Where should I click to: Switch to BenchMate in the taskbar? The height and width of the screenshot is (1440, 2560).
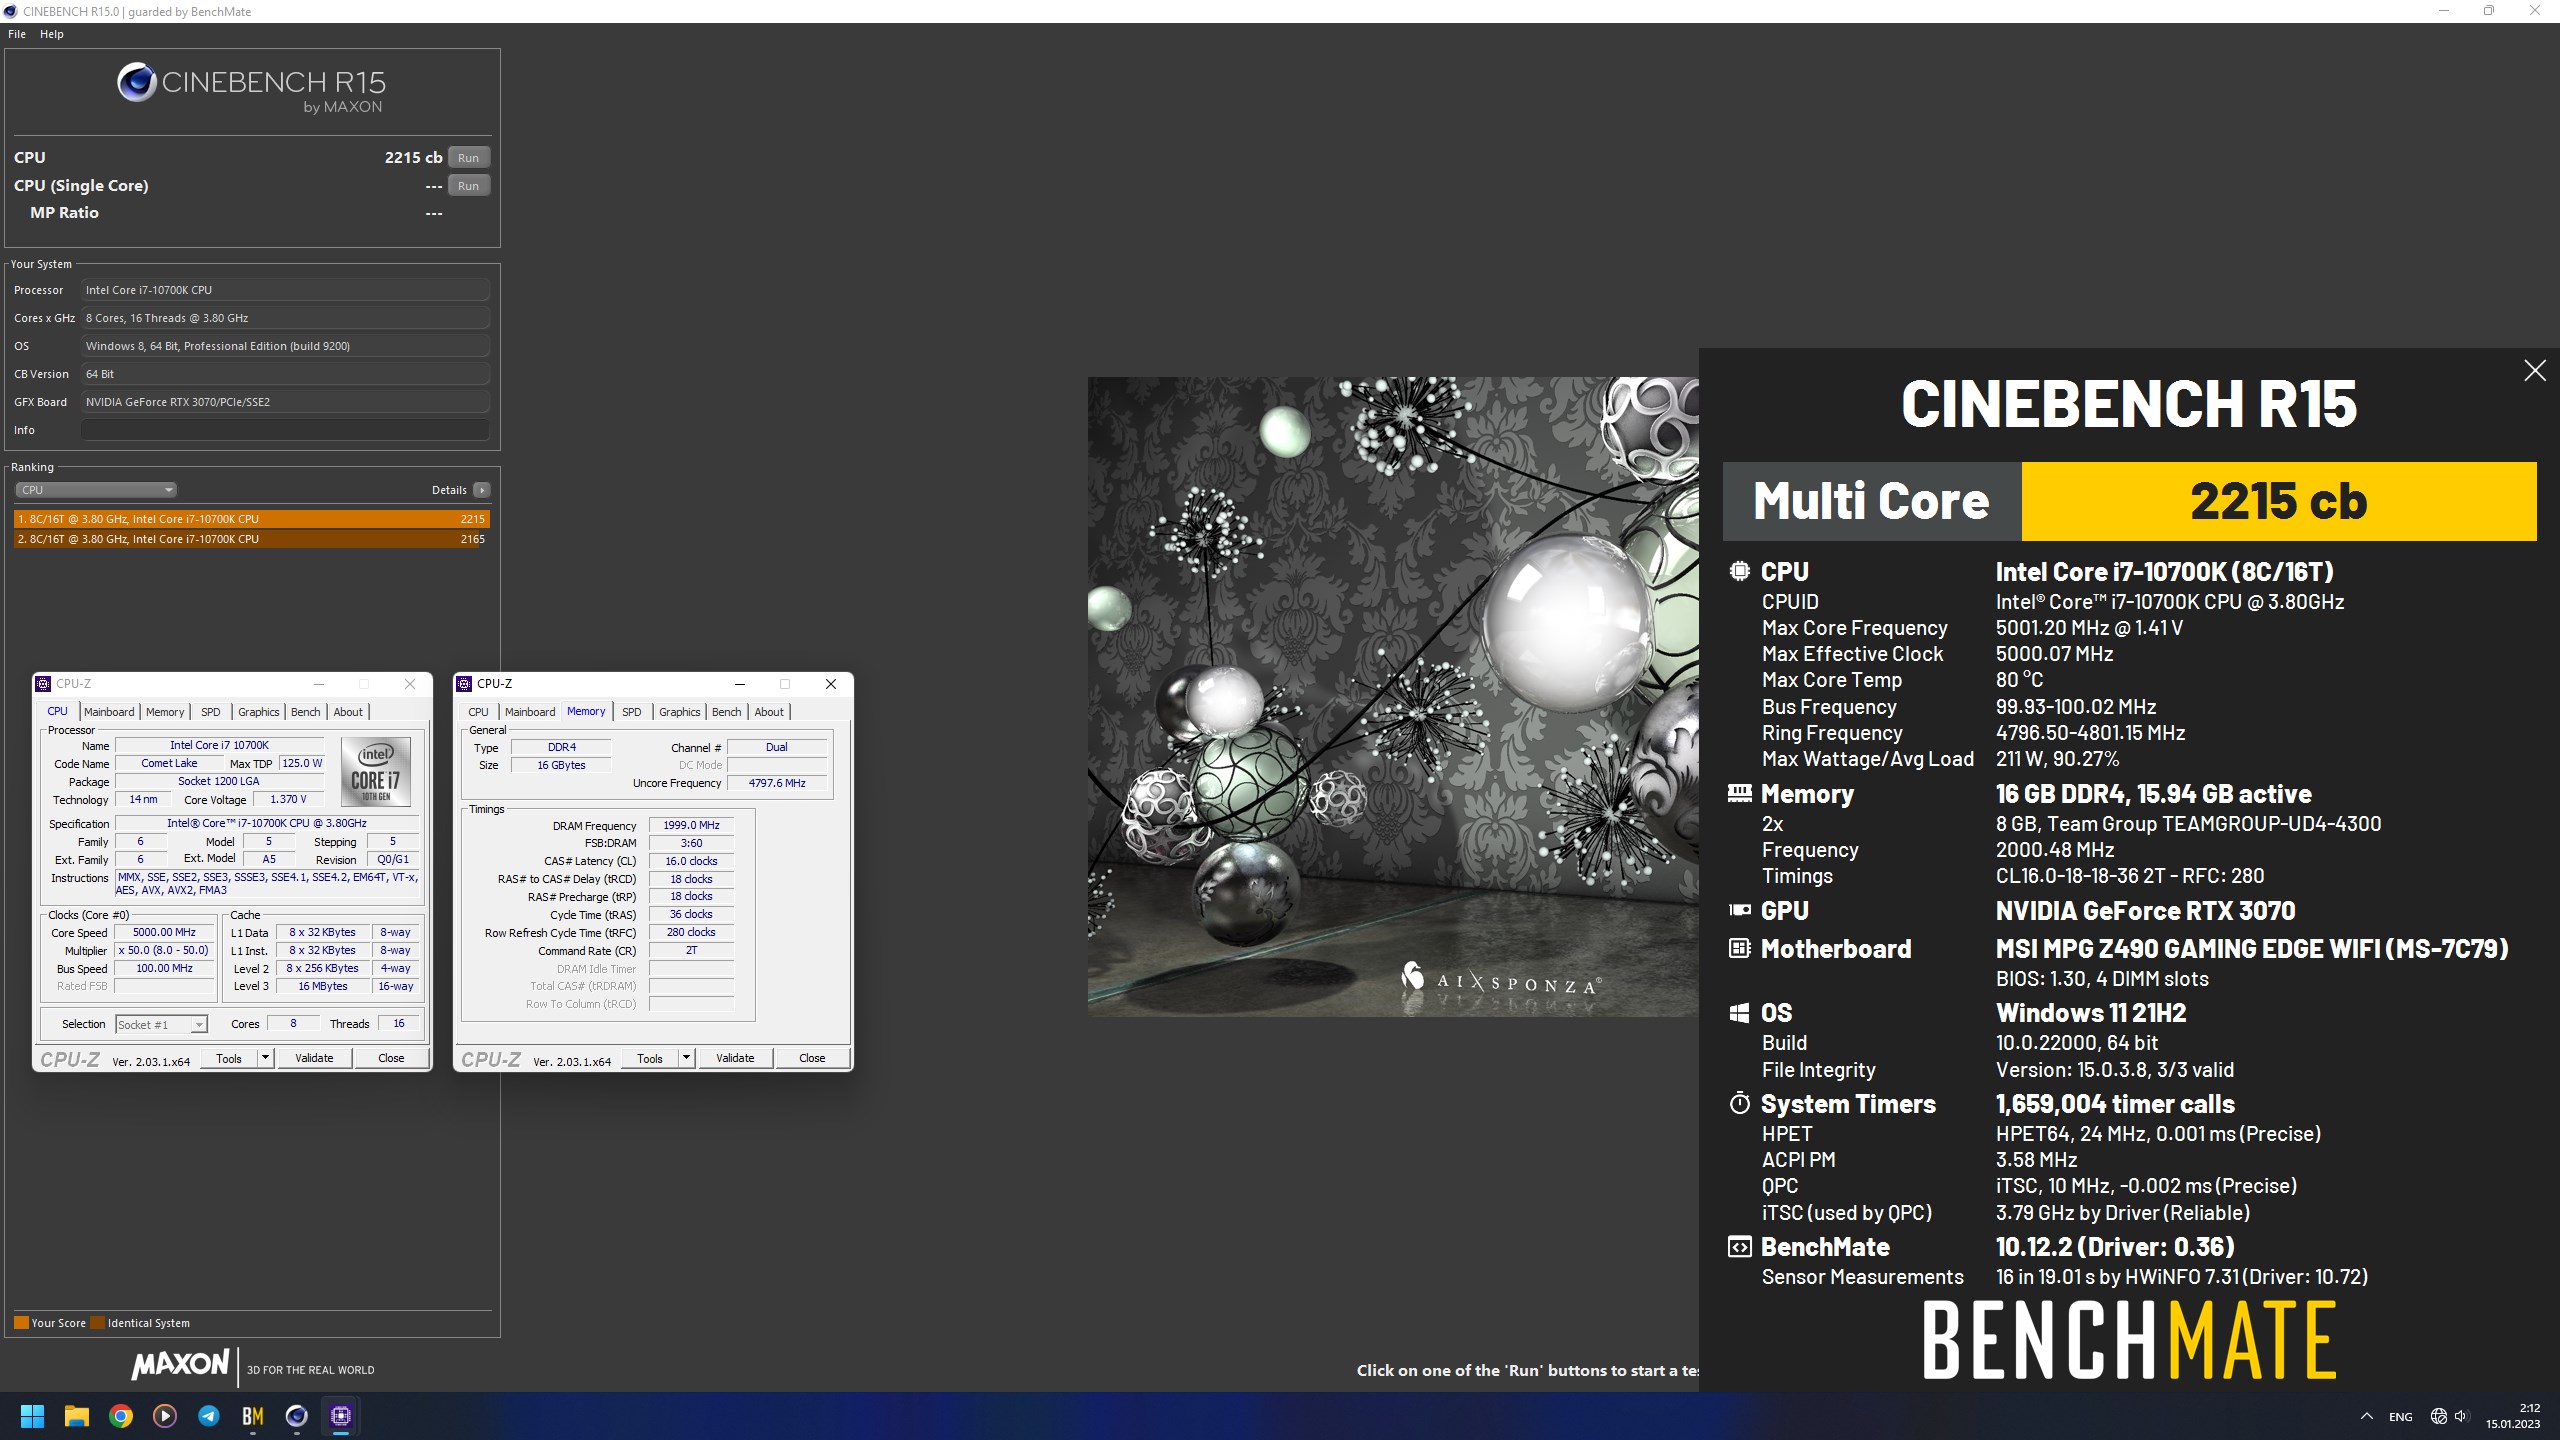coord(253,1416)
